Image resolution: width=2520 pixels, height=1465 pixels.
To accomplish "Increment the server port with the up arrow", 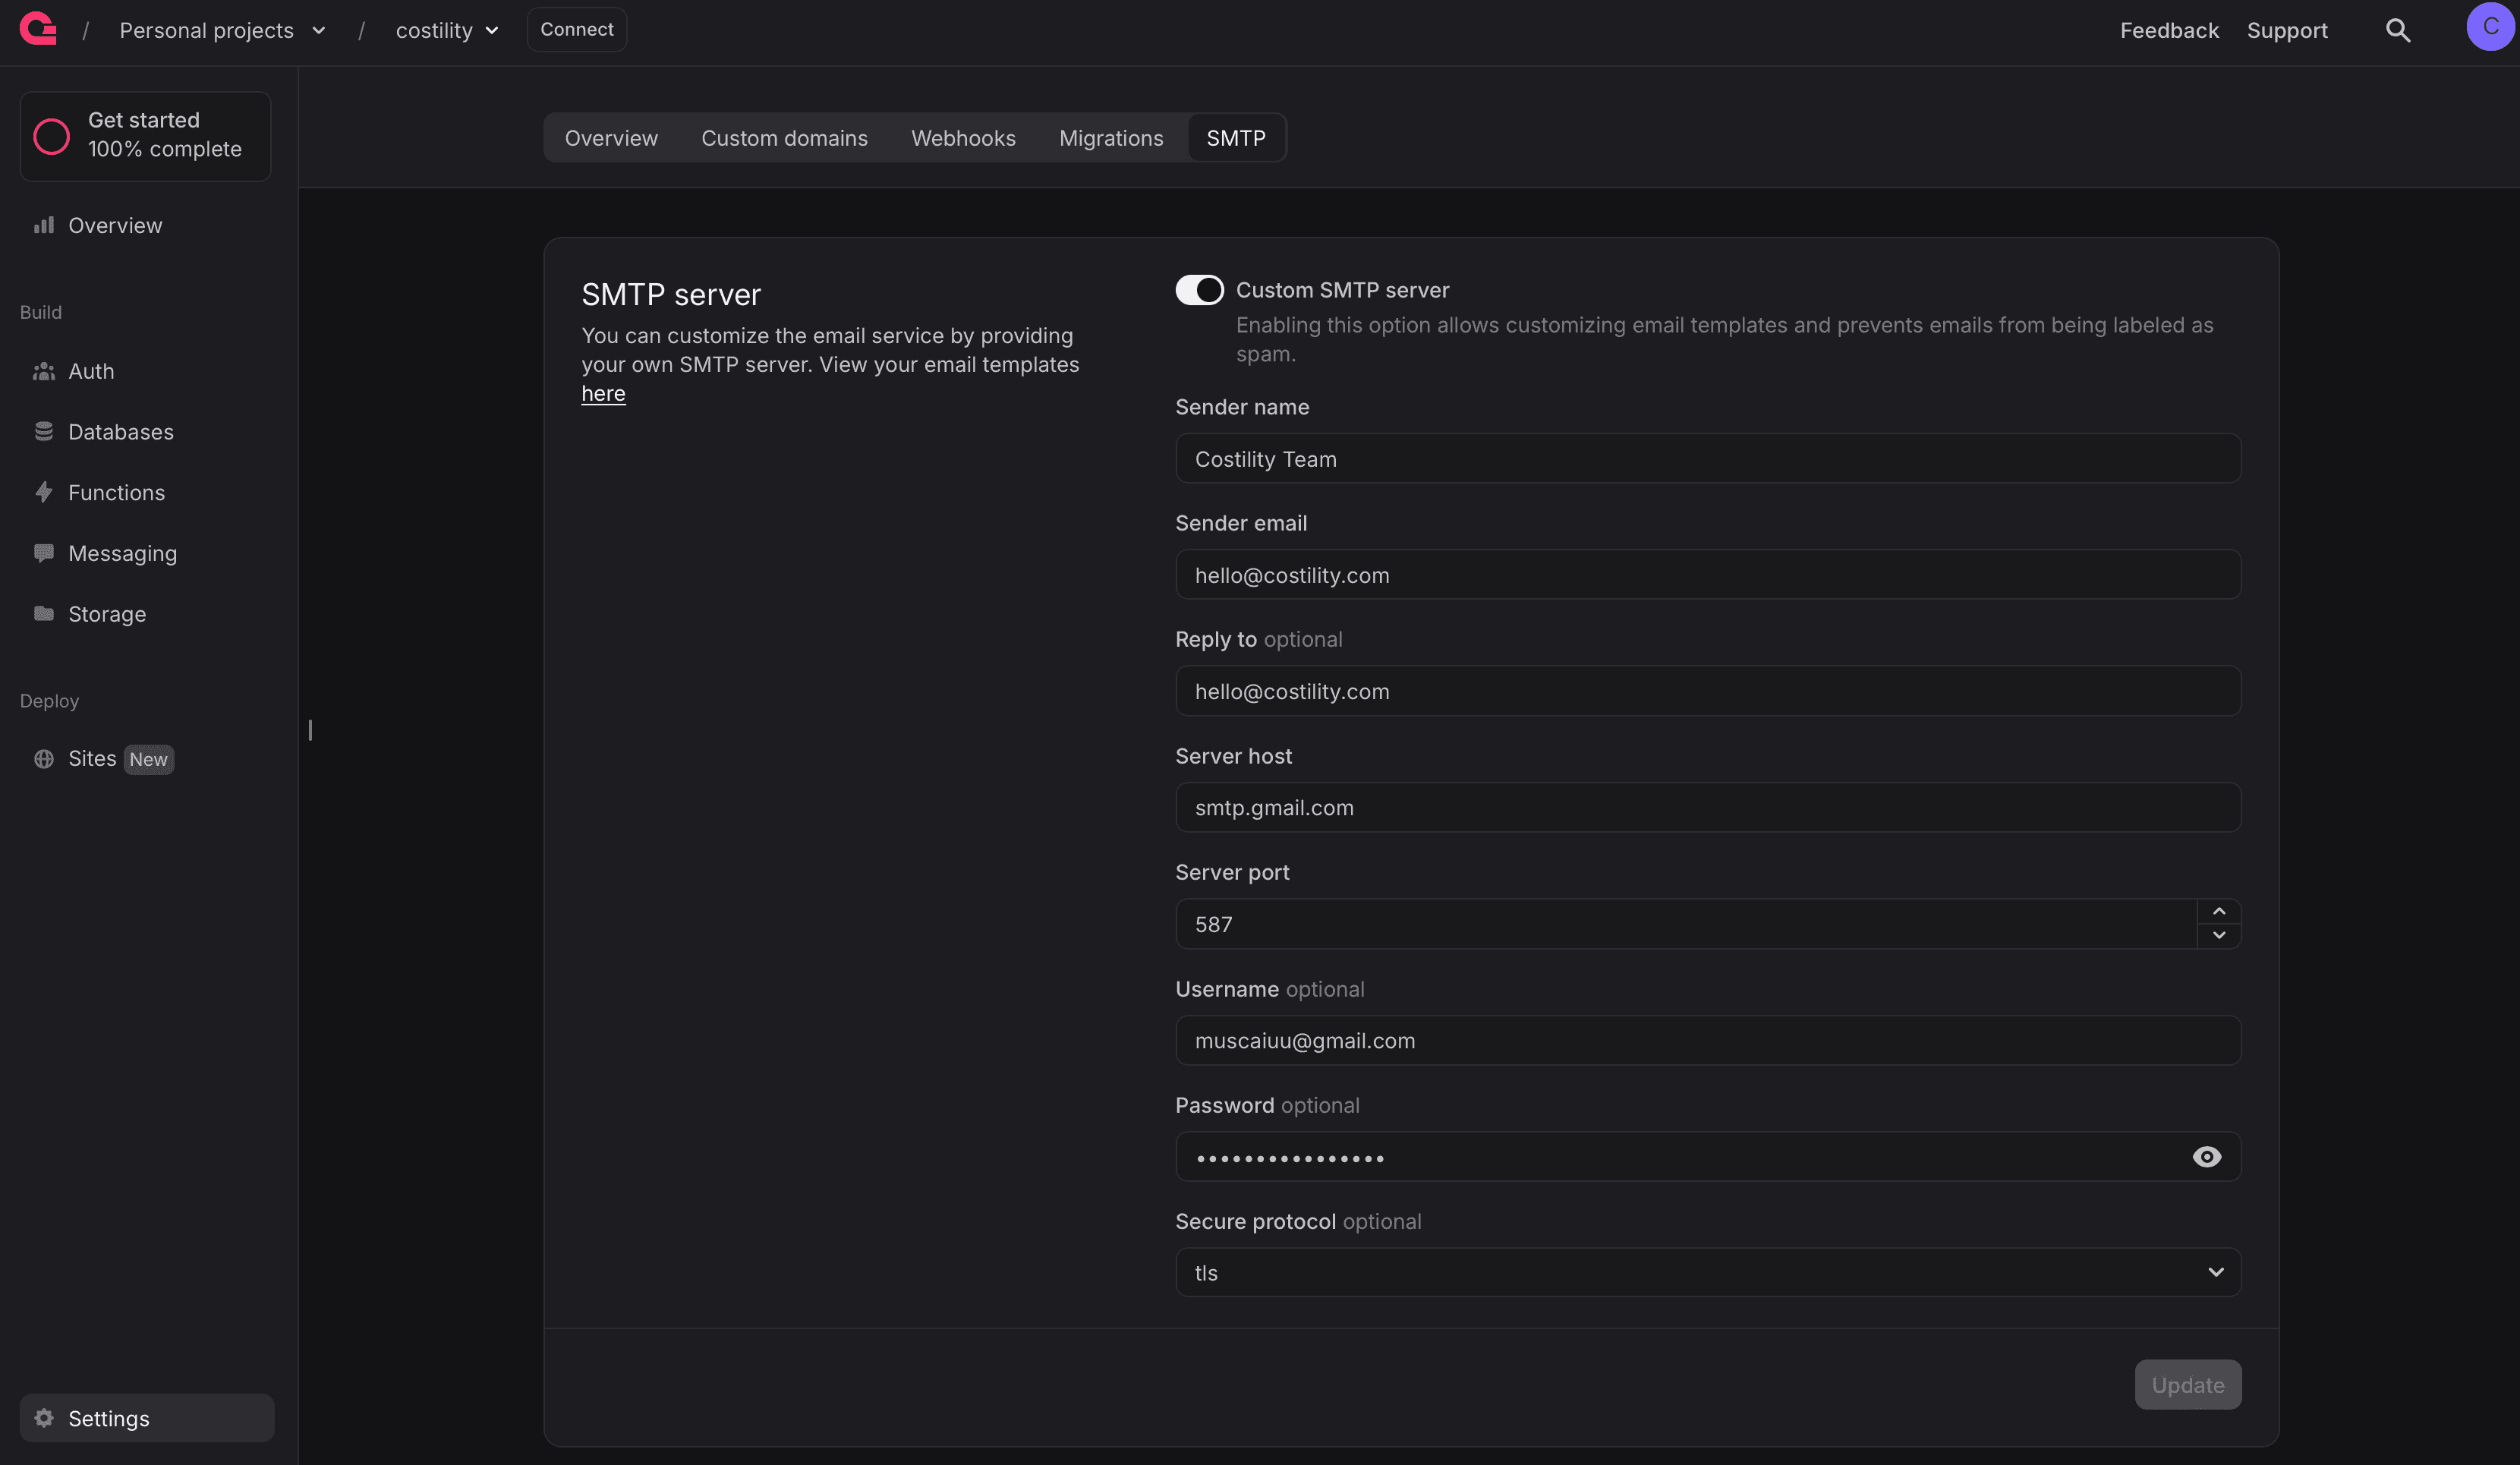I will tap(2218, 912).
